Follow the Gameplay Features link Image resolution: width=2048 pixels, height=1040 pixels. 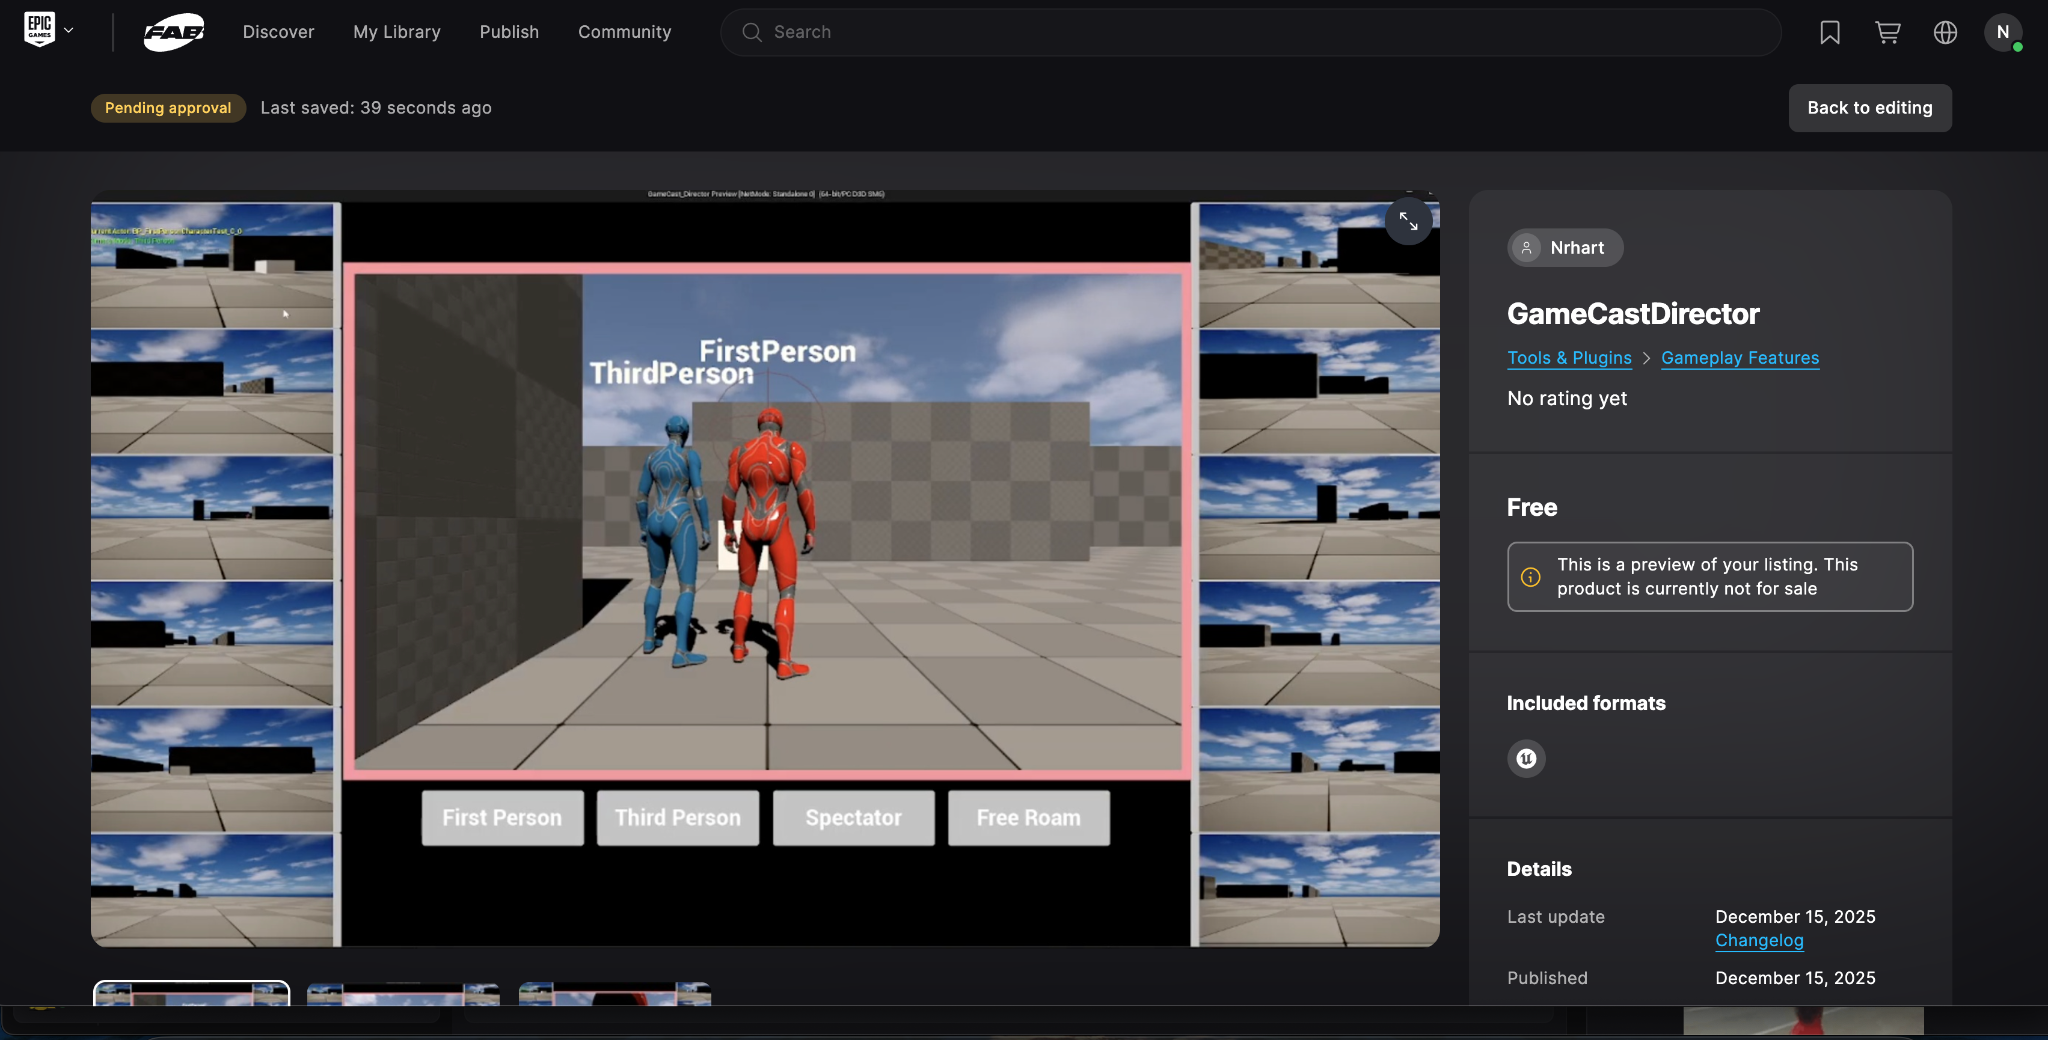(x=1740, y=358)
